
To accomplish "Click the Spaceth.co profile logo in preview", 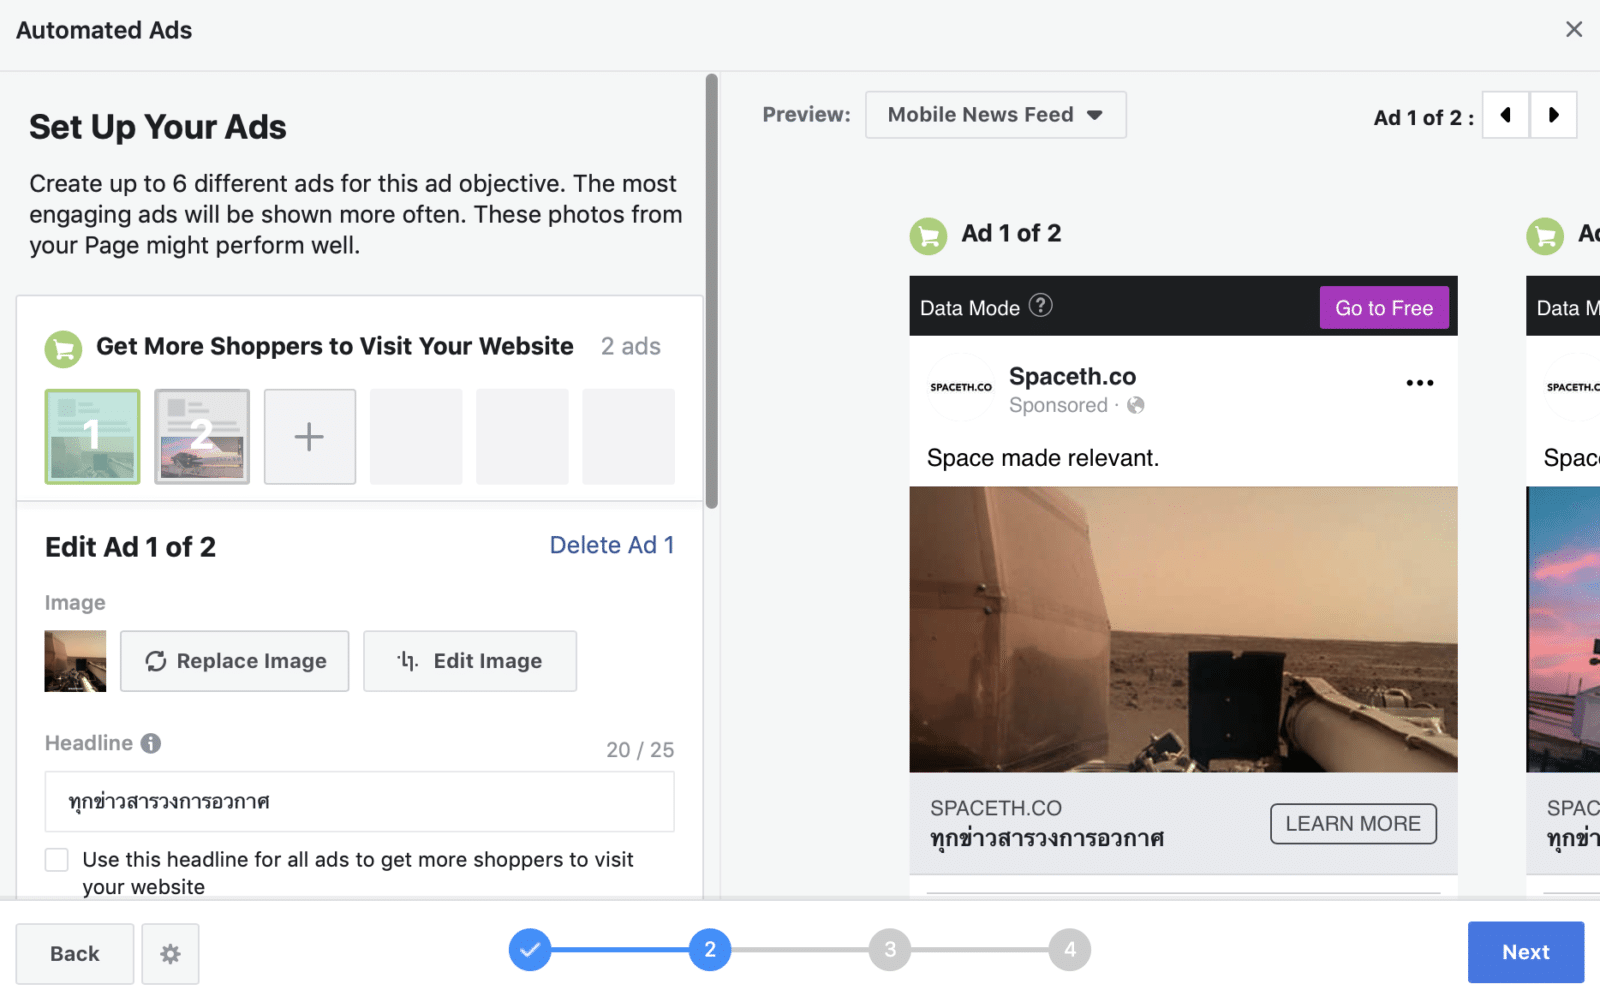I will 961,387.
